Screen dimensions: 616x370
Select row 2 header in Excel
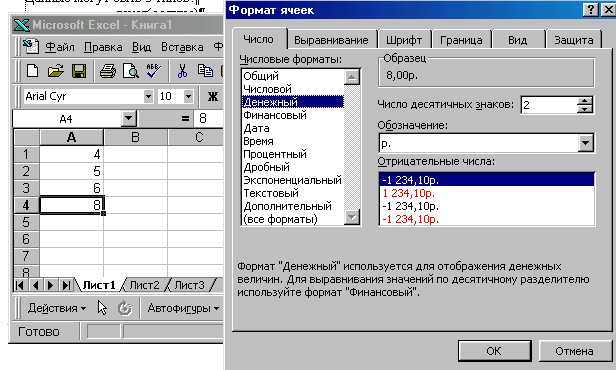26,171
